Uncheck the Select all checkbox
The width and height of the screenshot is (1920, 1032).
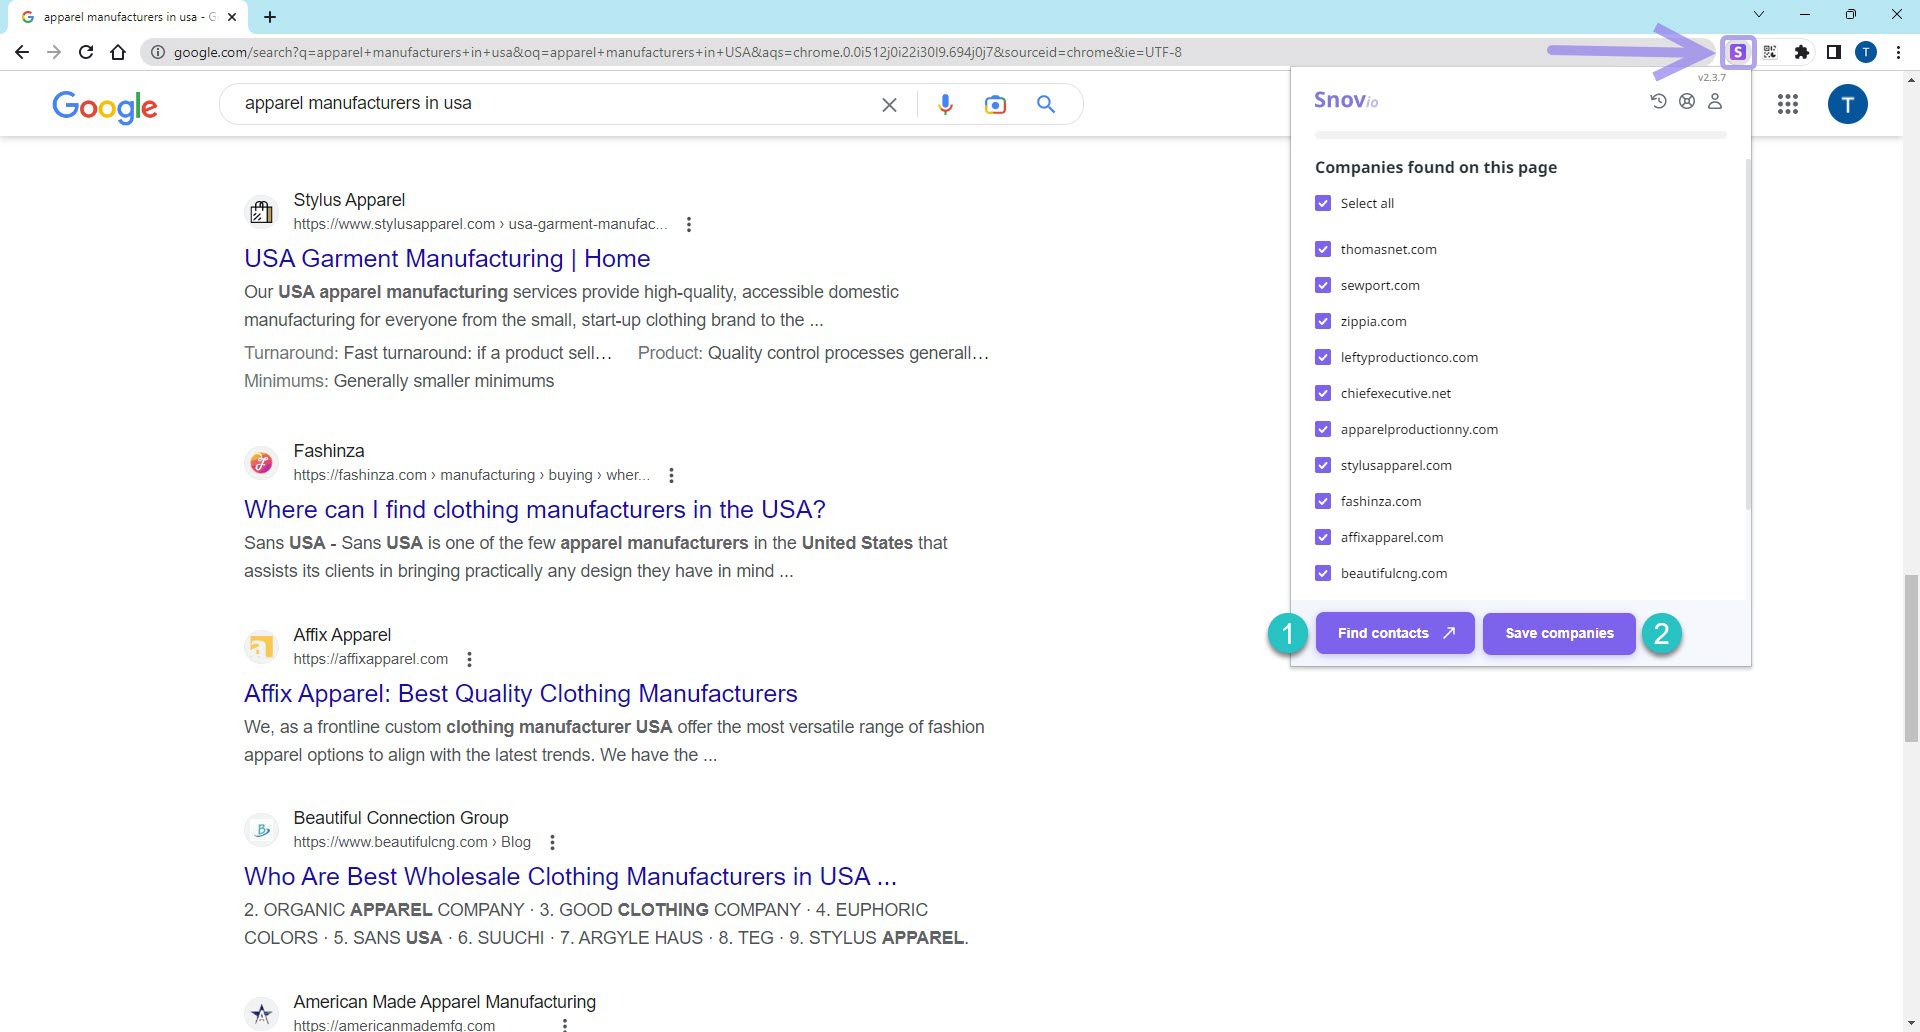coord(1322,202)
